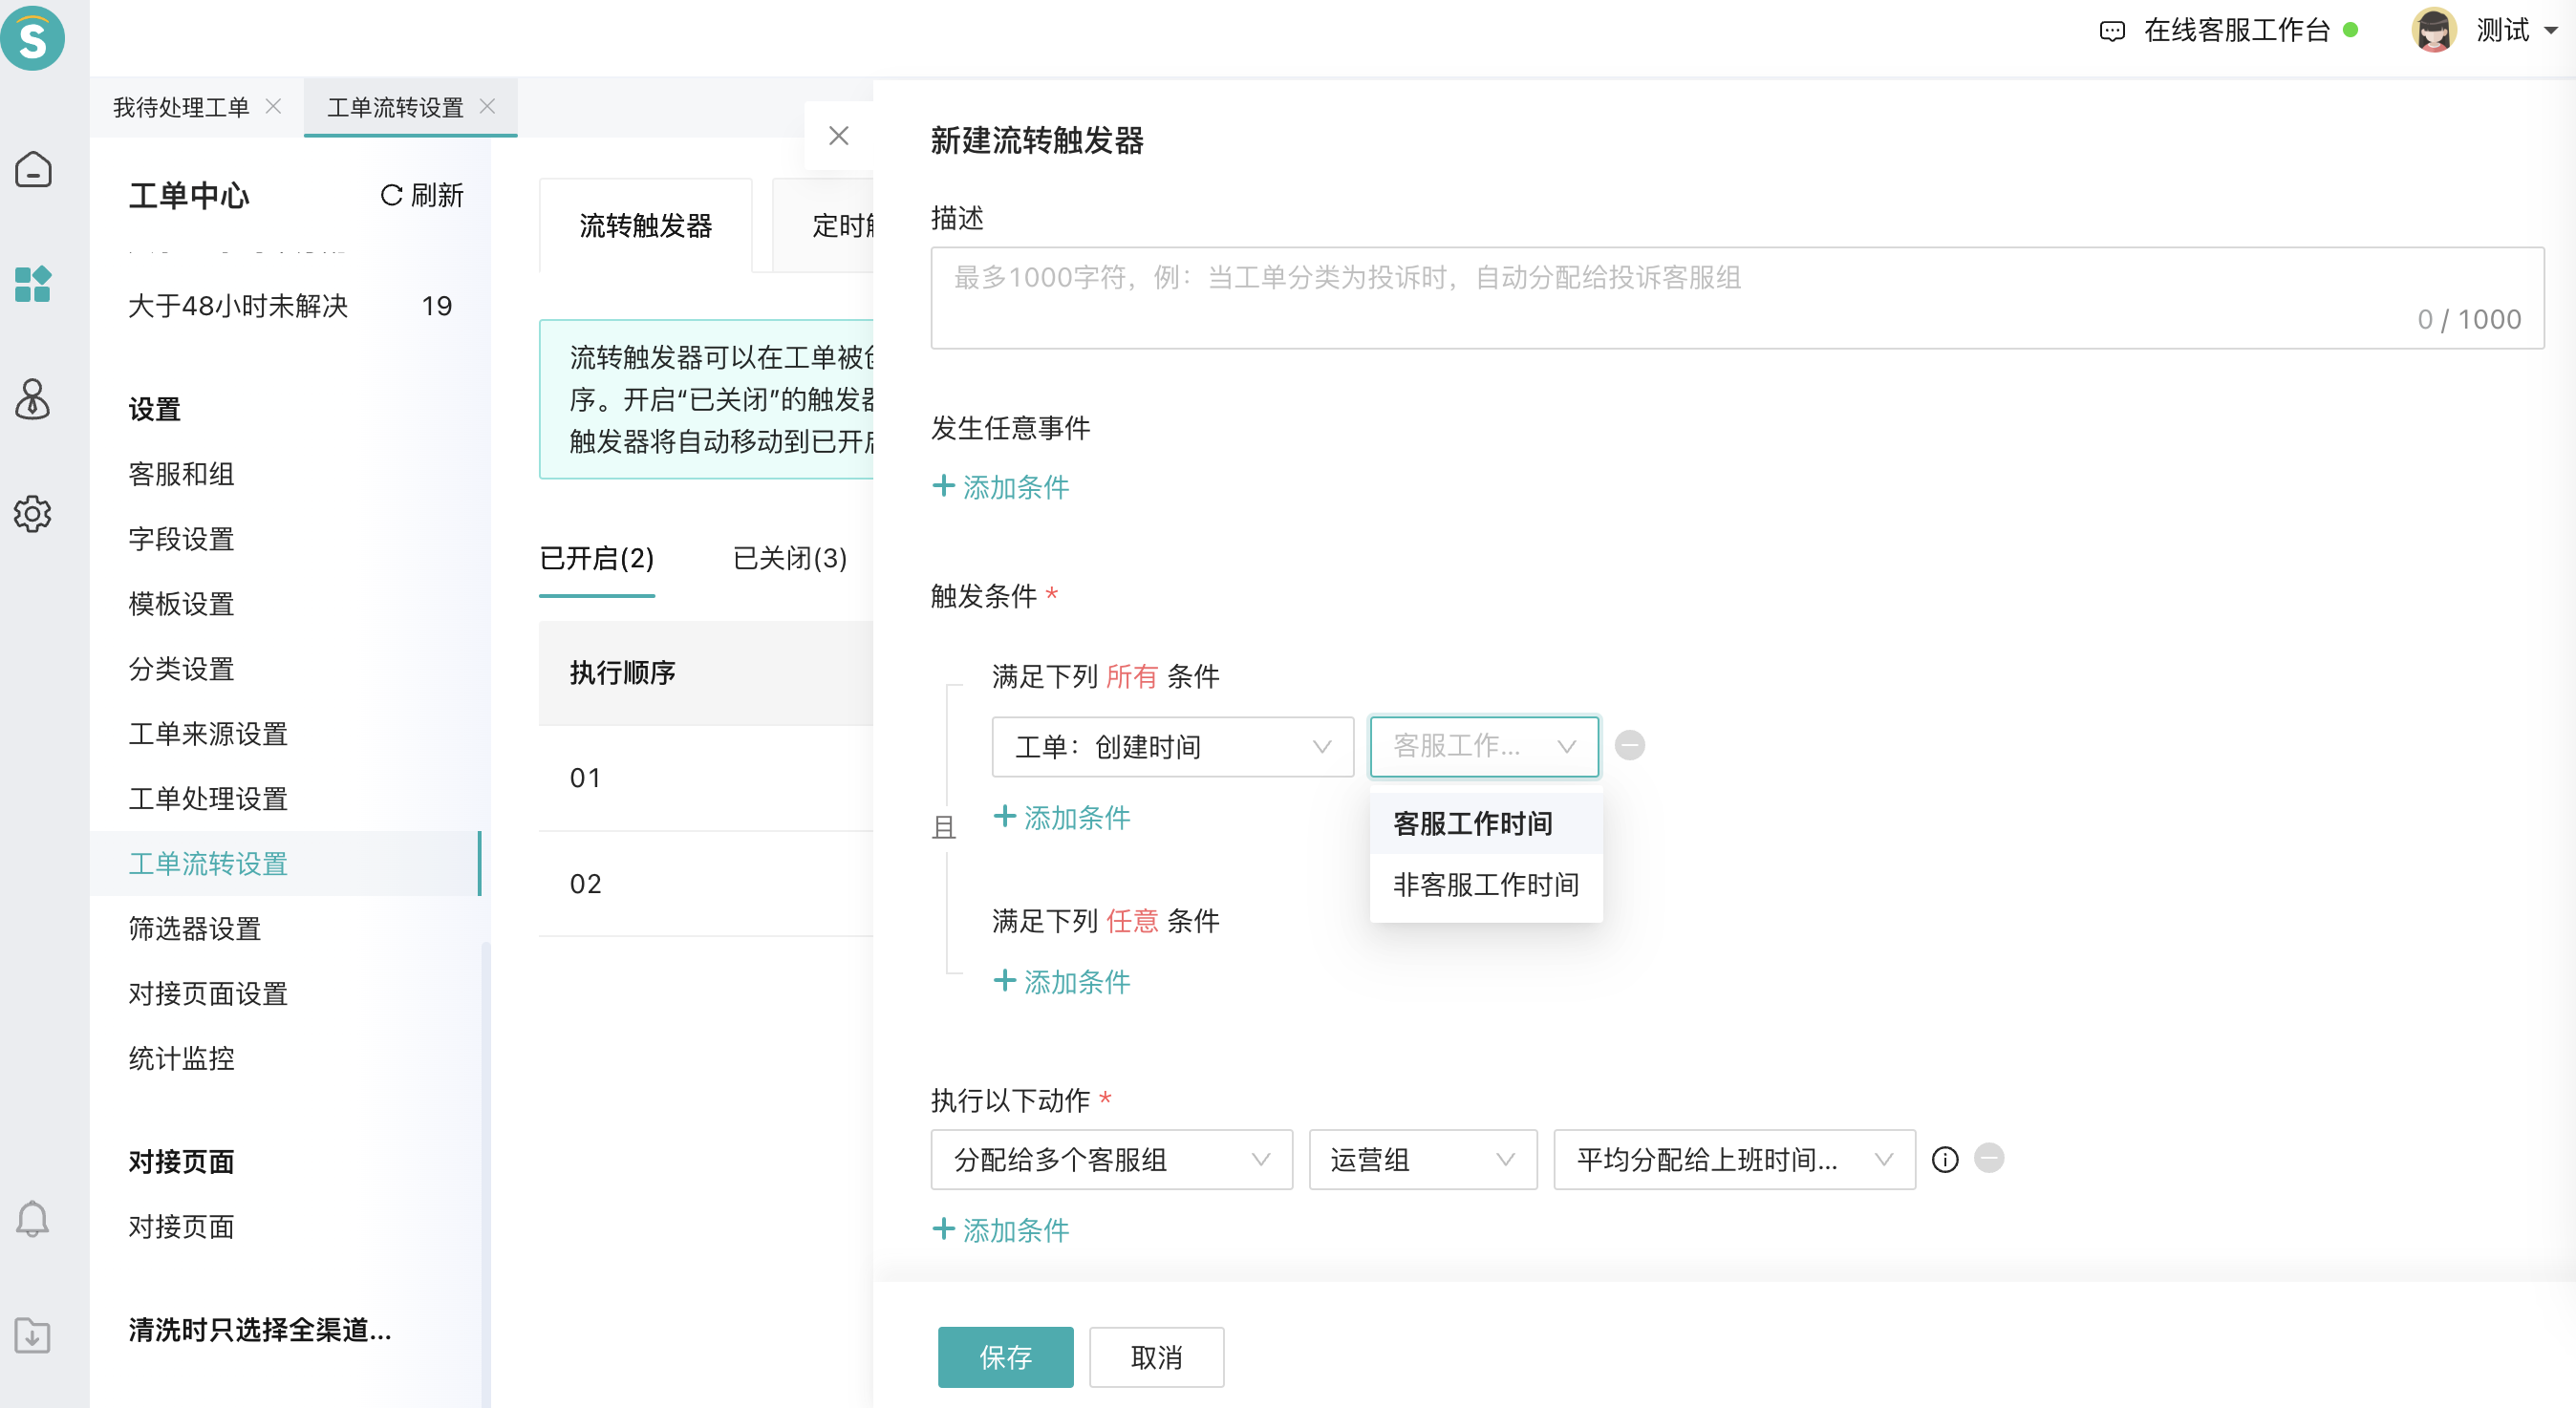Click the S logo icon in the sidebar
The image size is (2576, 1408).
[33, 38]
